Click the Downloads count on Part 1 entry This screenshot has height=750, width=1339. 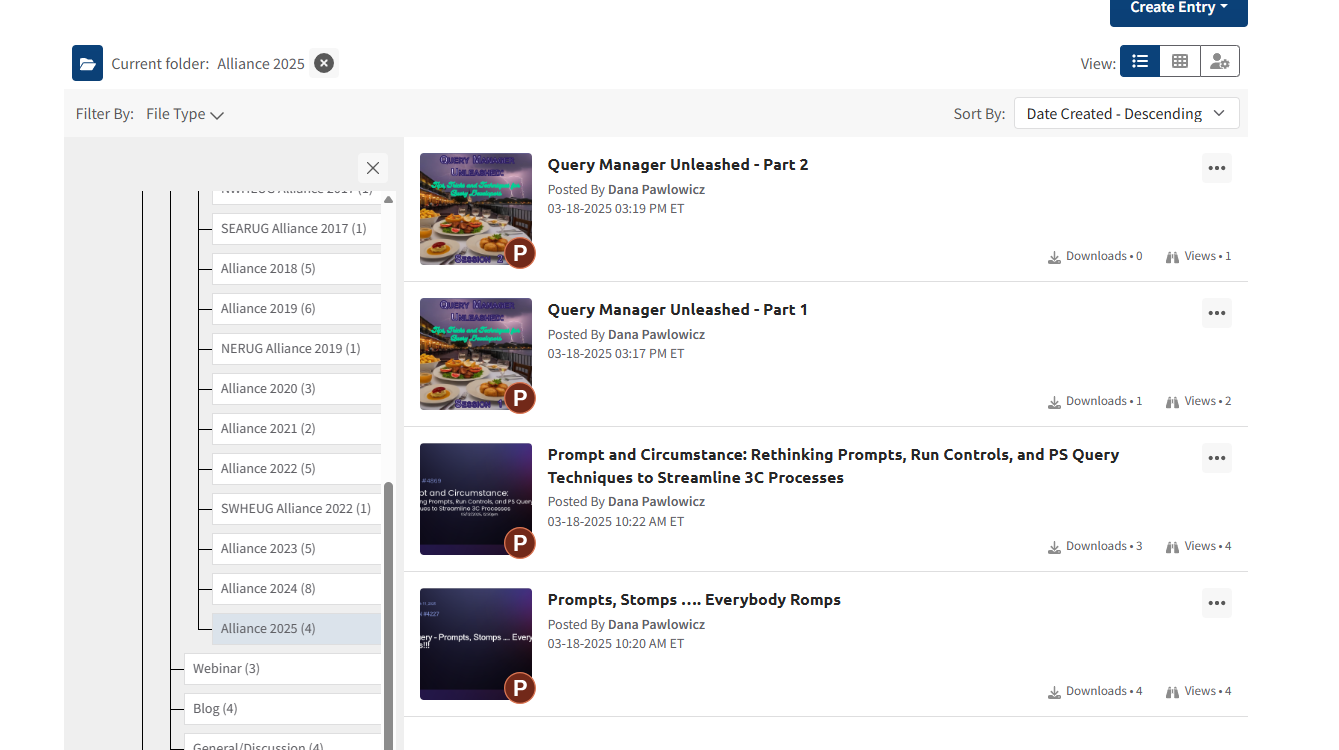click(1104, 401)
